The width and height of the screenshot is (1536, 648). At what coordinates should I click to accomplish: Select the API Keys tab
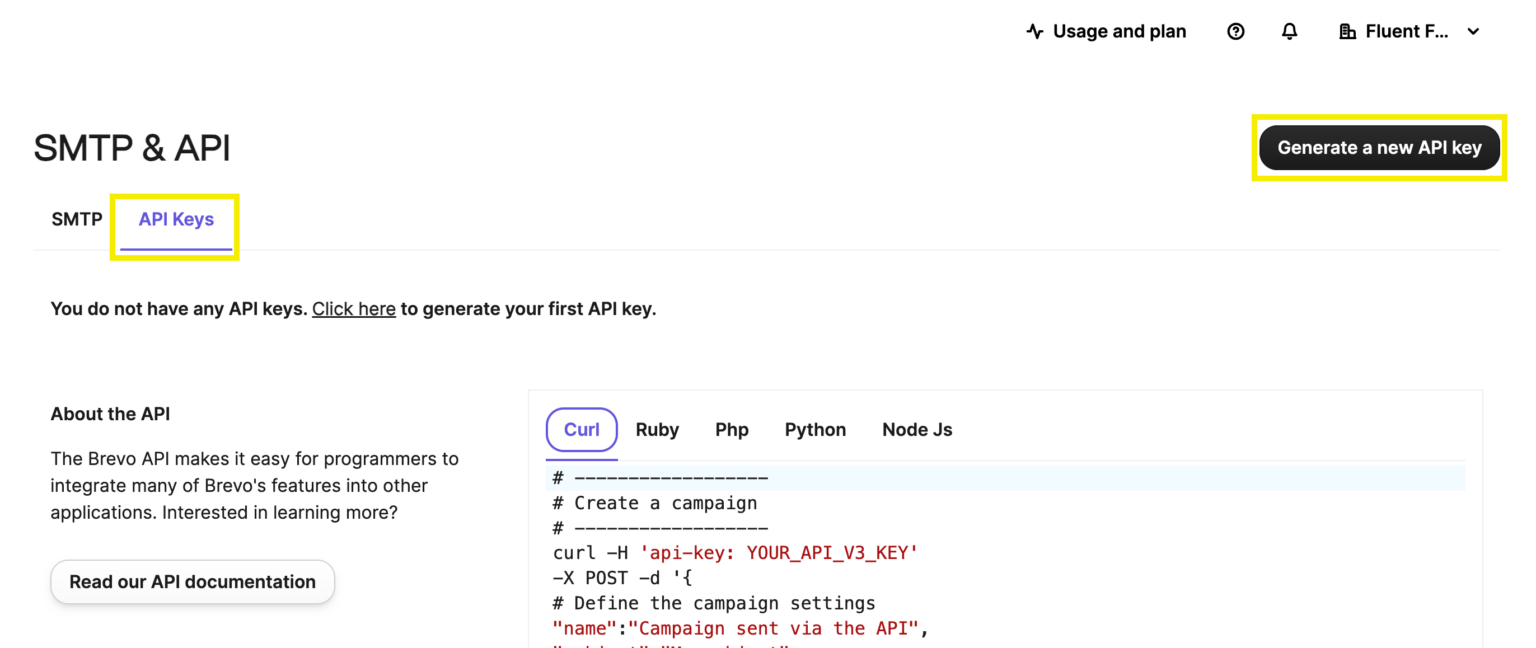point(175,218)
